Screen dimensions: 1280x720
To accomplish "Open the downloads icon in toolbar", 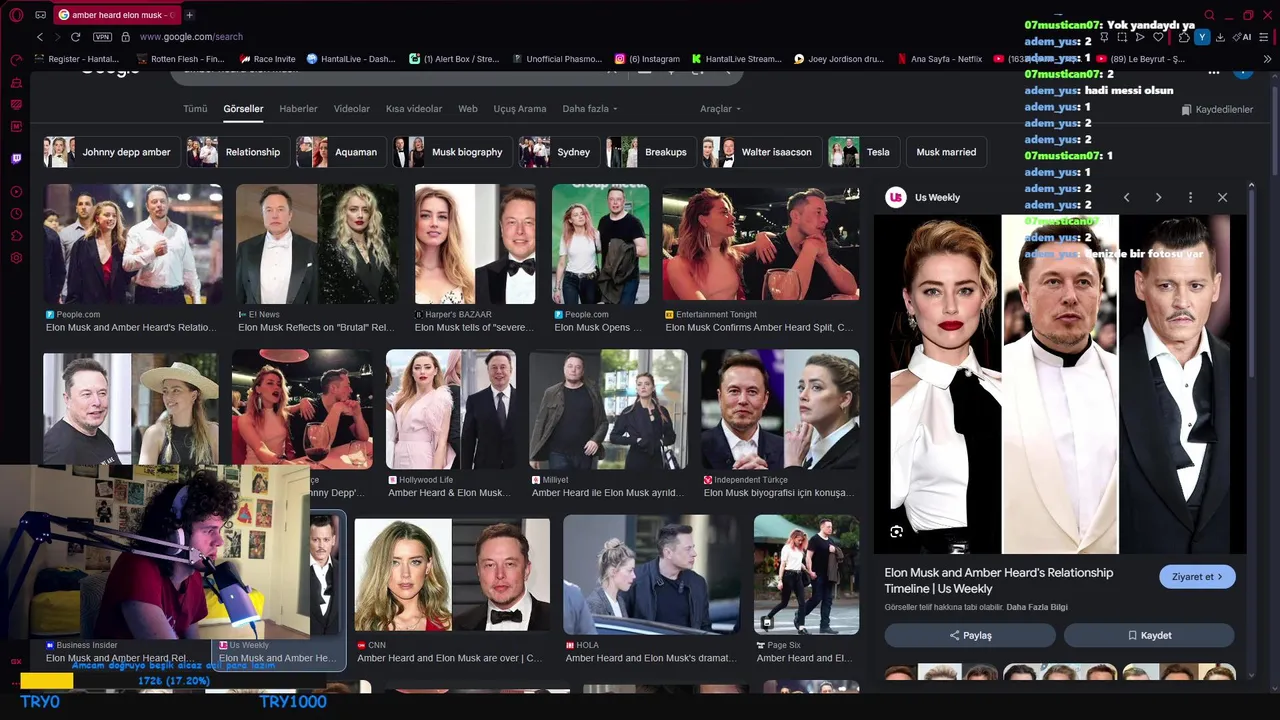I will pyautogui.click(x=1220, y=37).
